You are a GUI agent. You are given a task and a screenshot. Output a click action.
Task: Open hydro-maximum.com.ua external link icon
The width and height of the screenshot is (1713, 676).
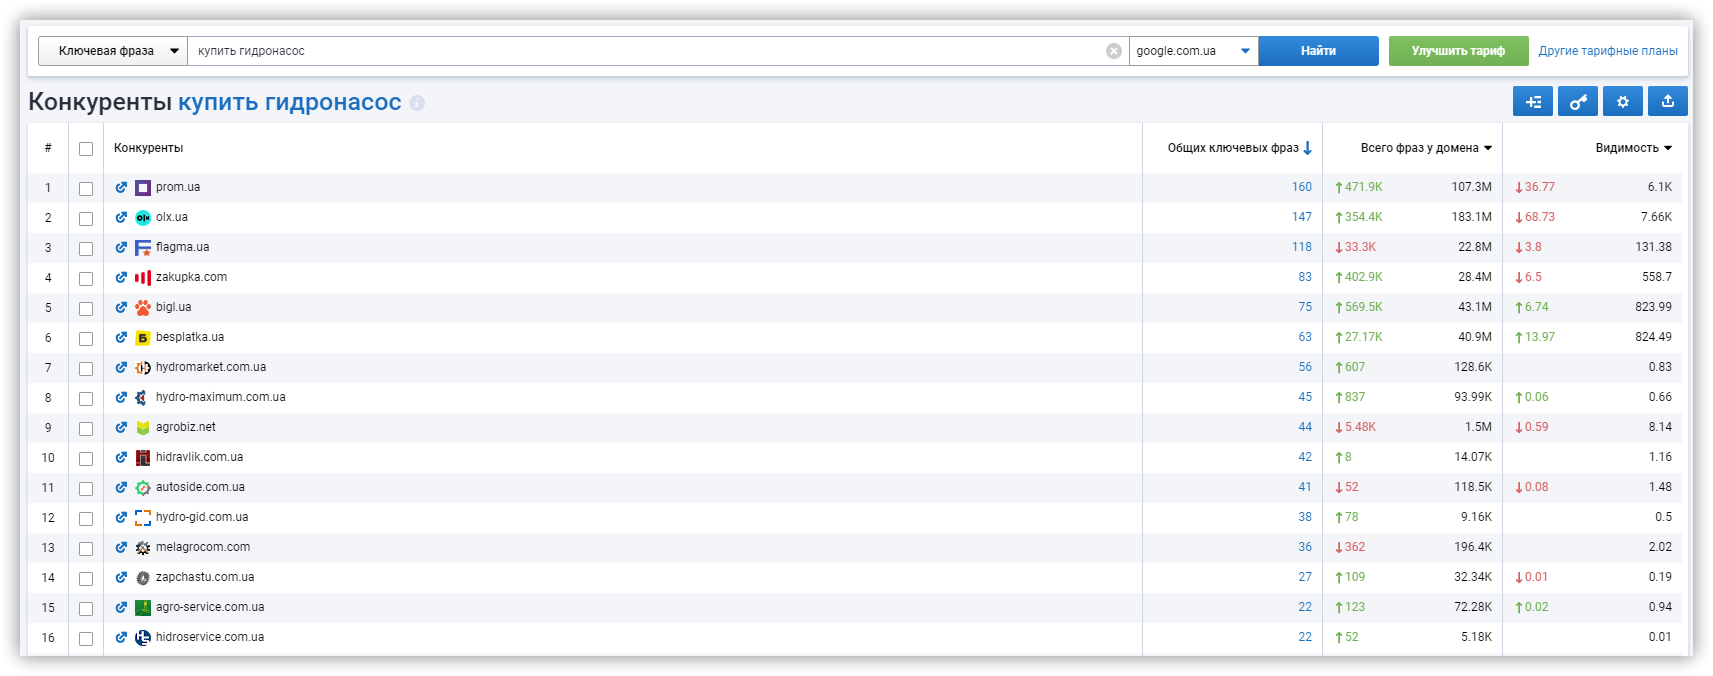pos(121,397)
